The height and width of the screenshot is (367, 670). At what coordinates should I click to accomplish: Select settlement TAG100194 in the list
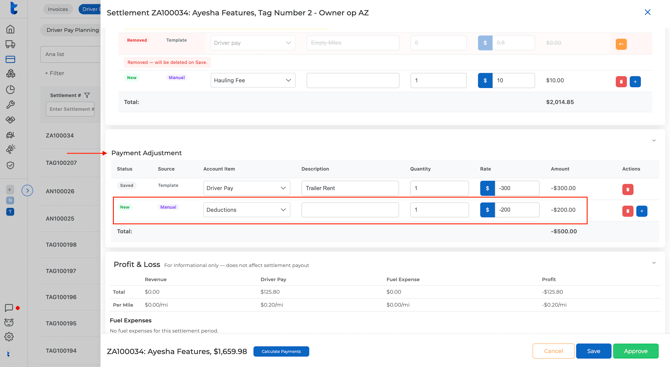pos(61,351)
